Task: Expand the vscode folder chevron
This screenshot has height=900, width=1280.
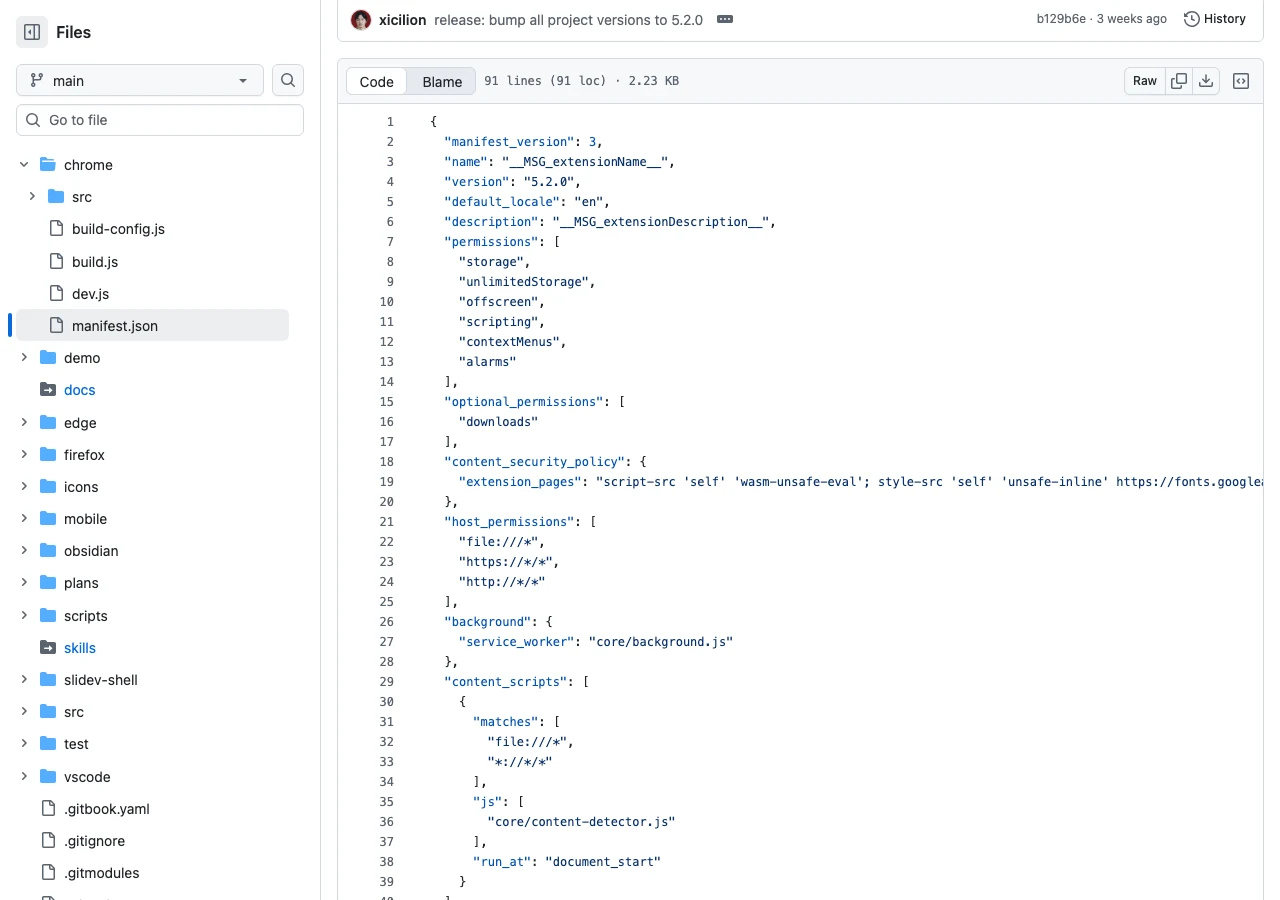Action: [x=24, y=777]
